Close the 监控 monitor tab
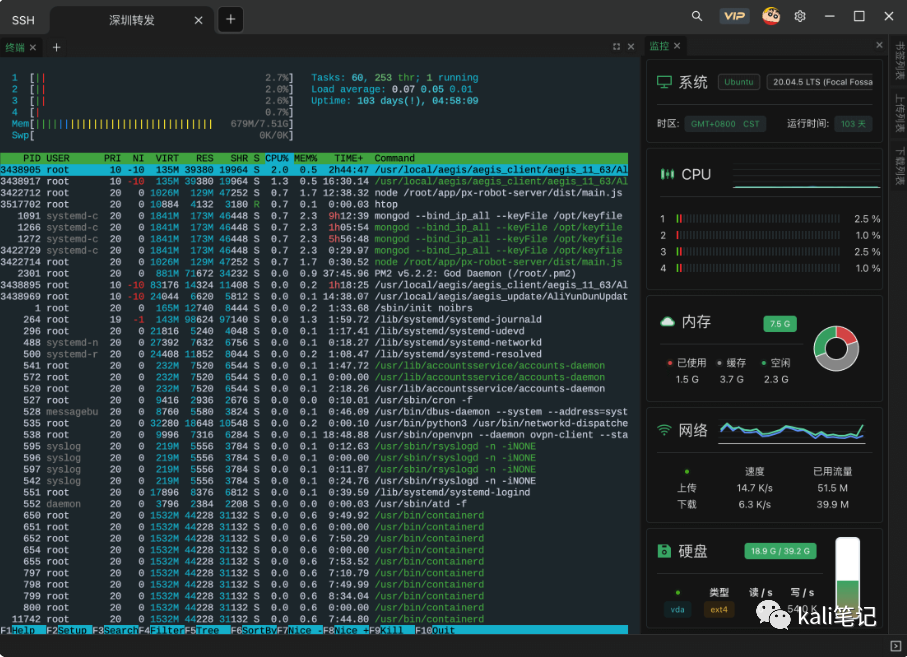 pyautogui.click(x=677, y=46)
